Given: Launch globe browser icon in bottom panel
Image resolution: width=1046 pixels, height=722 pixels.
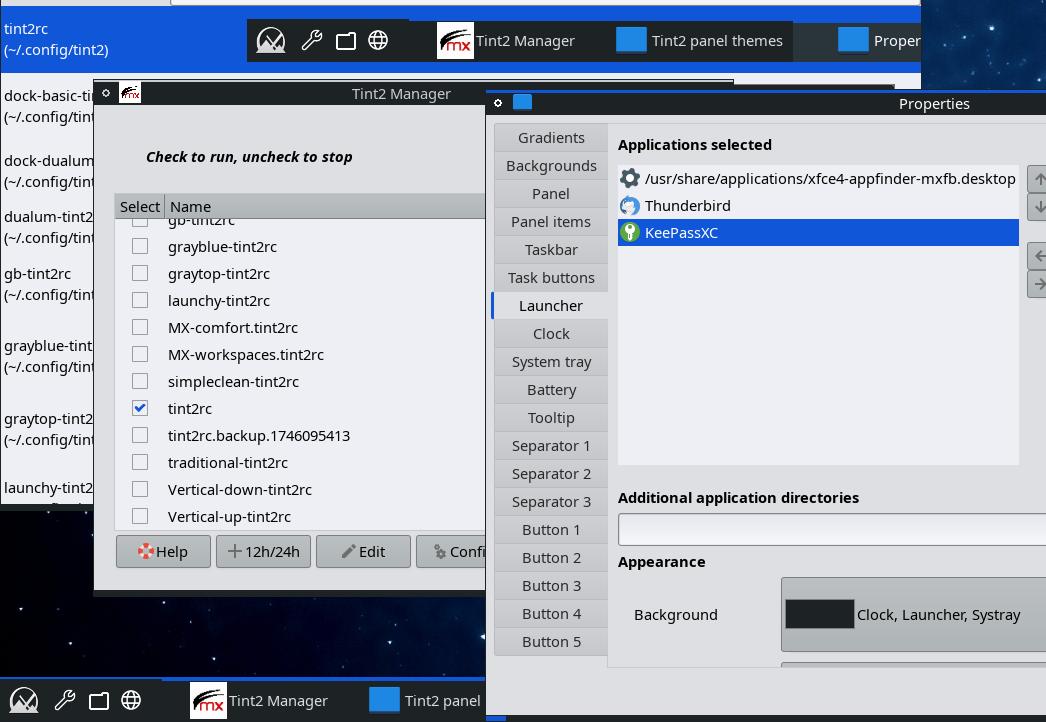Looking at the screenshot, I should point(131,700).
